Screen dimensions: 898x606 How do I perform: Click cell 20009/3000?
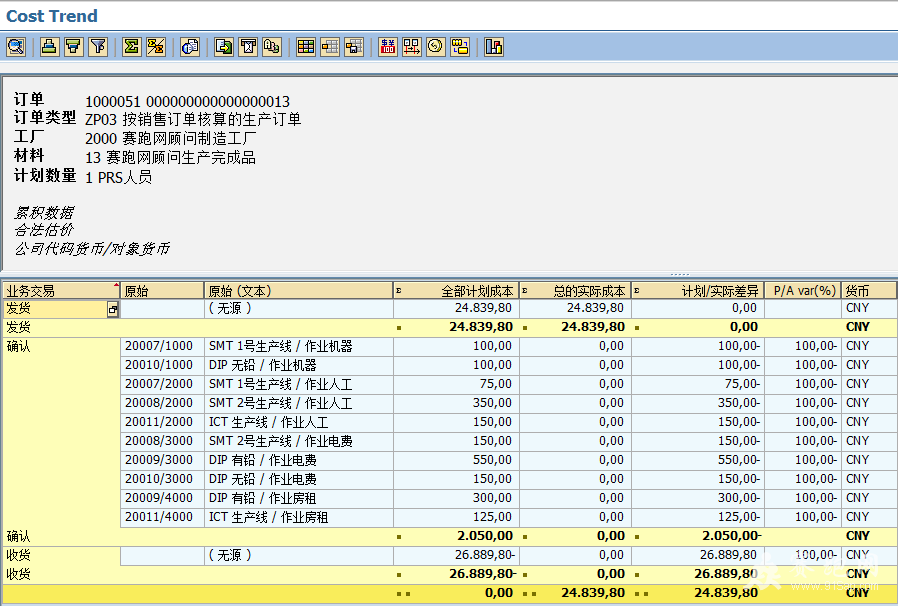pos(162,459)
